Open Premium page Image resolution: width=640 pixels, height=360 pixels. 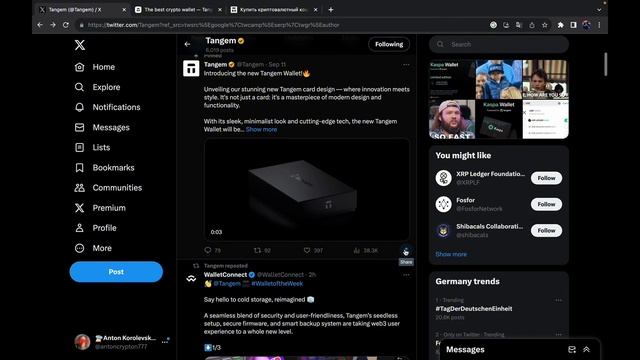tap(100, 208)
